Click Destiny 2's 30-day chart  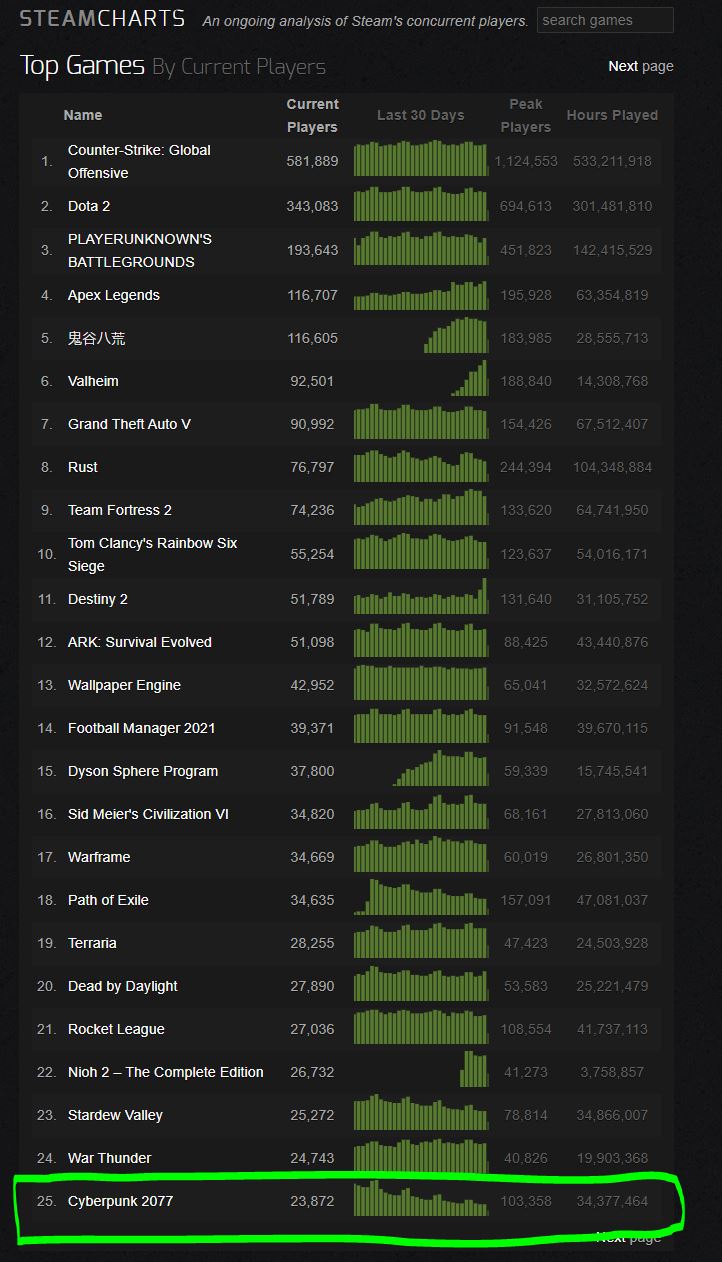pos(421,597)
